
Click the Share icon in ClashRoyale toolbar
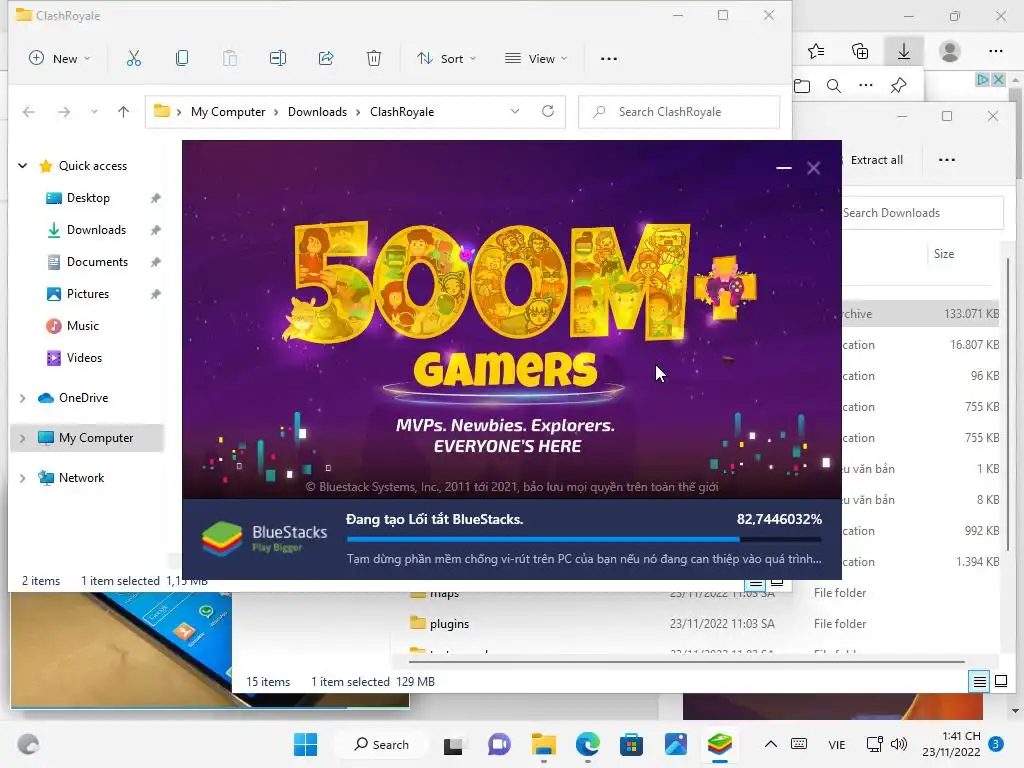(326, 59)
